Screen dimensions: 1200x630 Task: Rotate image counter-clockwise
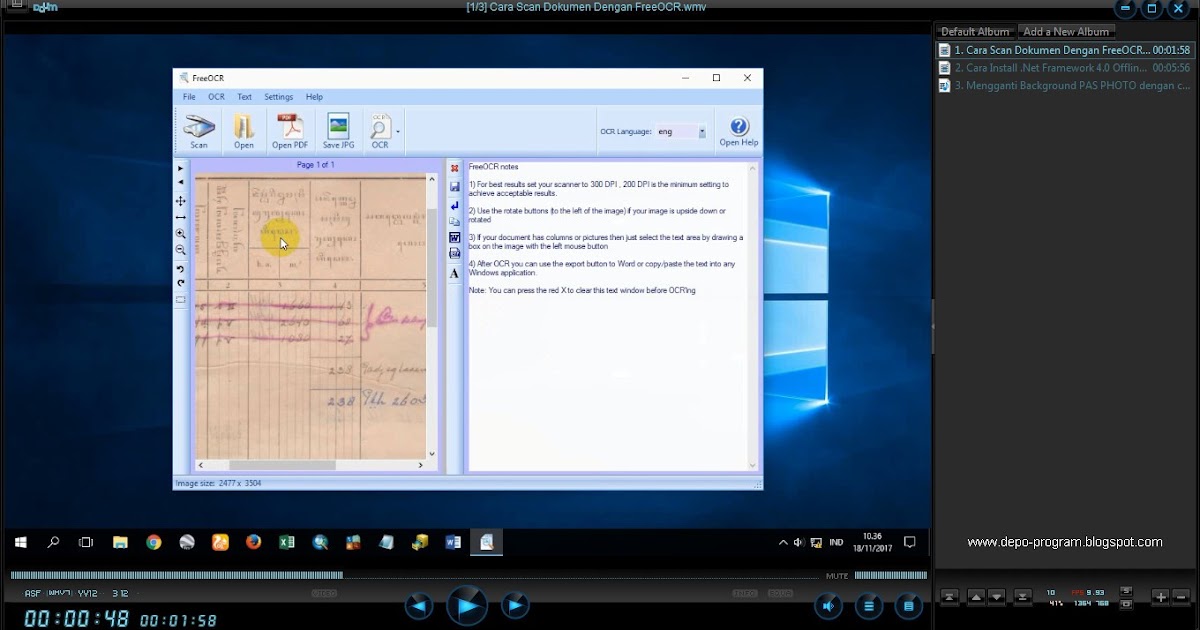181,269
